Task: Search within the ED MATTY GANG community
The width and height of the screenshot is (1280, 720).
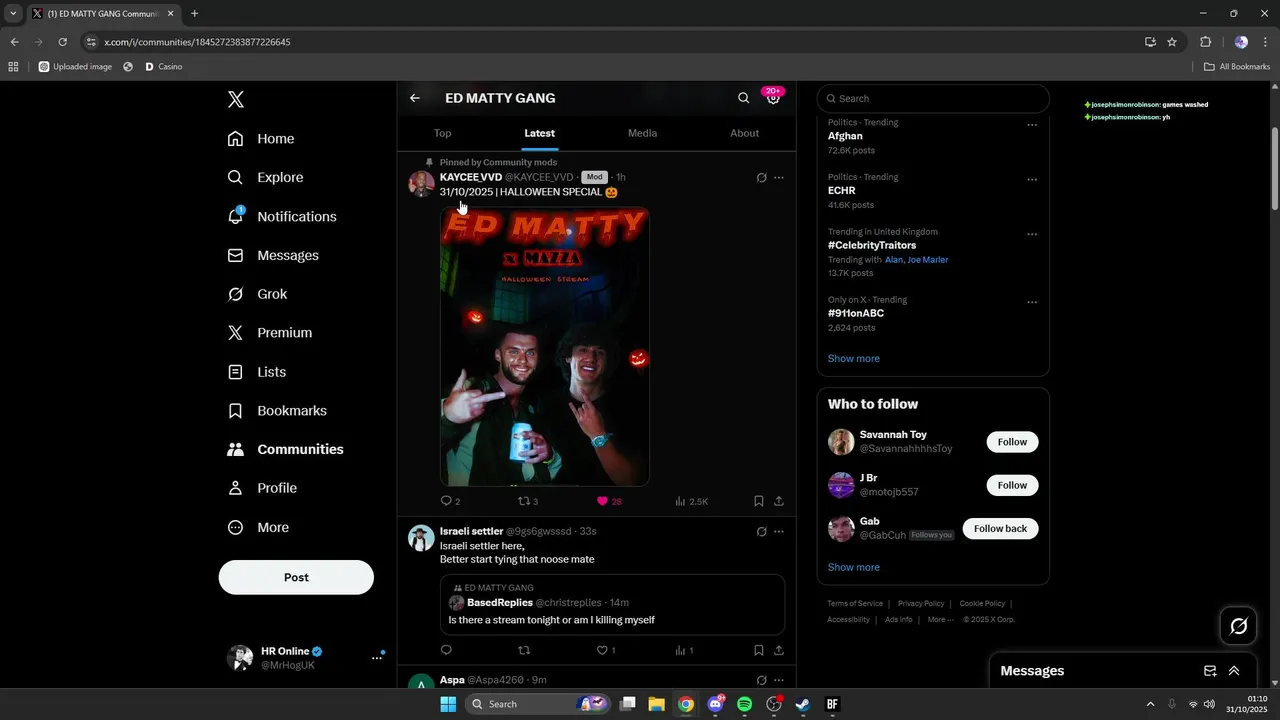Action: coord(743,98)
